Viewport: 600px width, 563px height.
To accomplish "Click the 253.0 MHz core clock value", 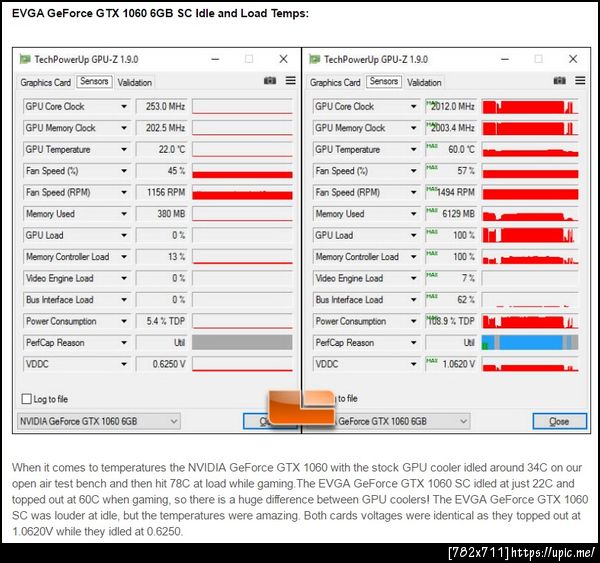I will click(162, 106).
